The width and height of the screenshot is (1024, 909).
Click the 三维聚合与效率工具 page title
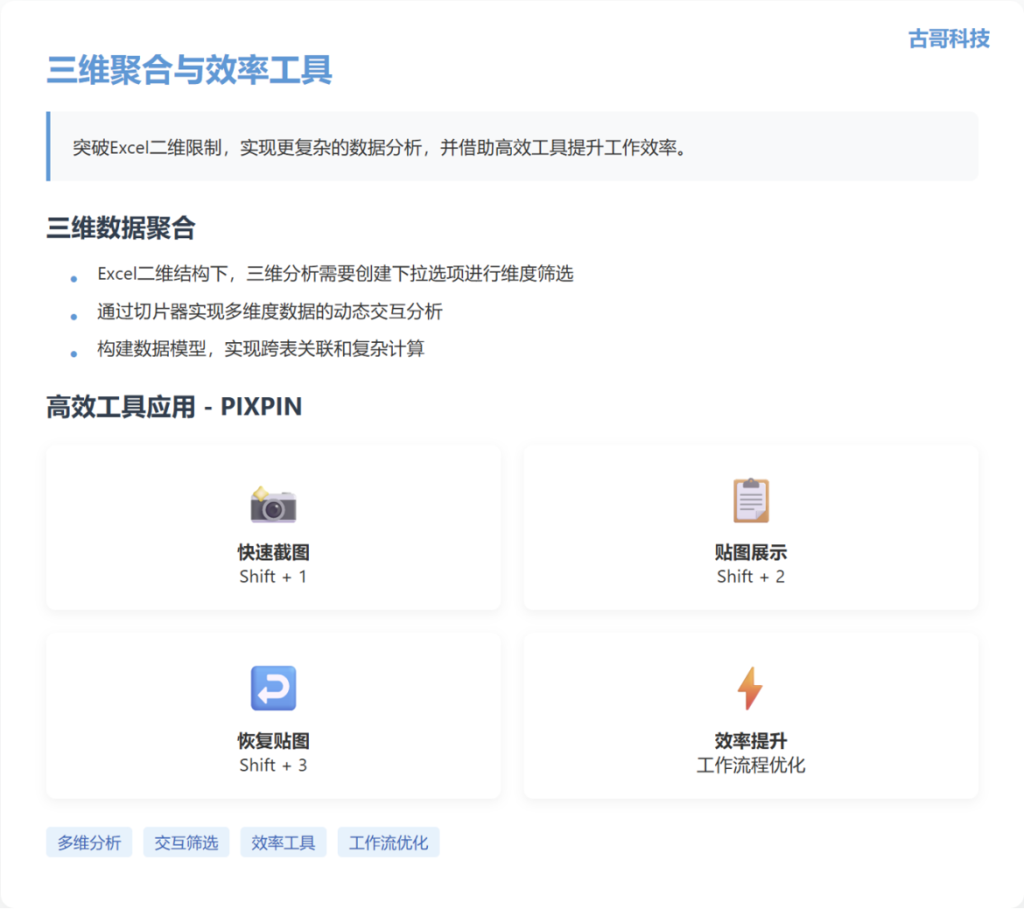pos(189,70)
